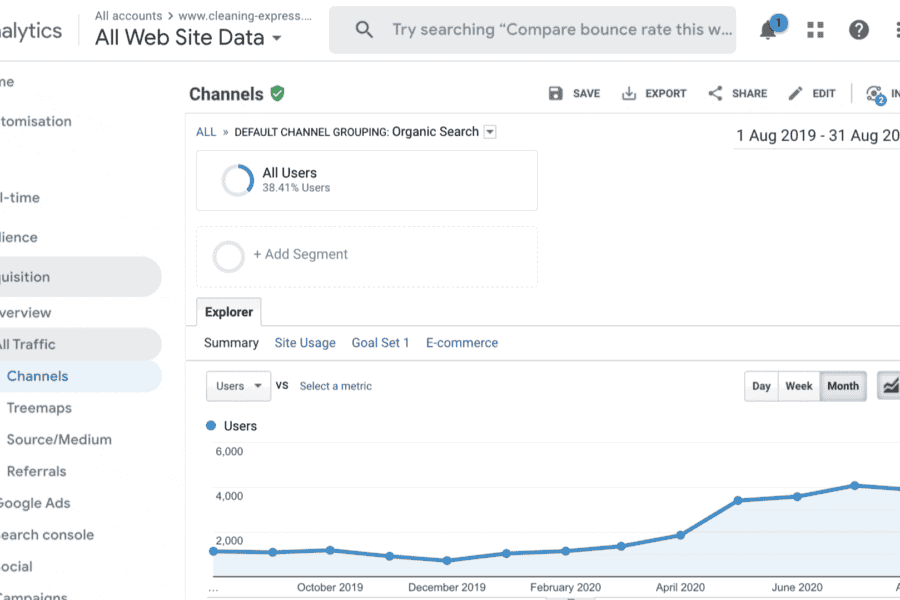Set graph interval to Day
The width and height of the screenshot is (900, 600).
[762, 386]
